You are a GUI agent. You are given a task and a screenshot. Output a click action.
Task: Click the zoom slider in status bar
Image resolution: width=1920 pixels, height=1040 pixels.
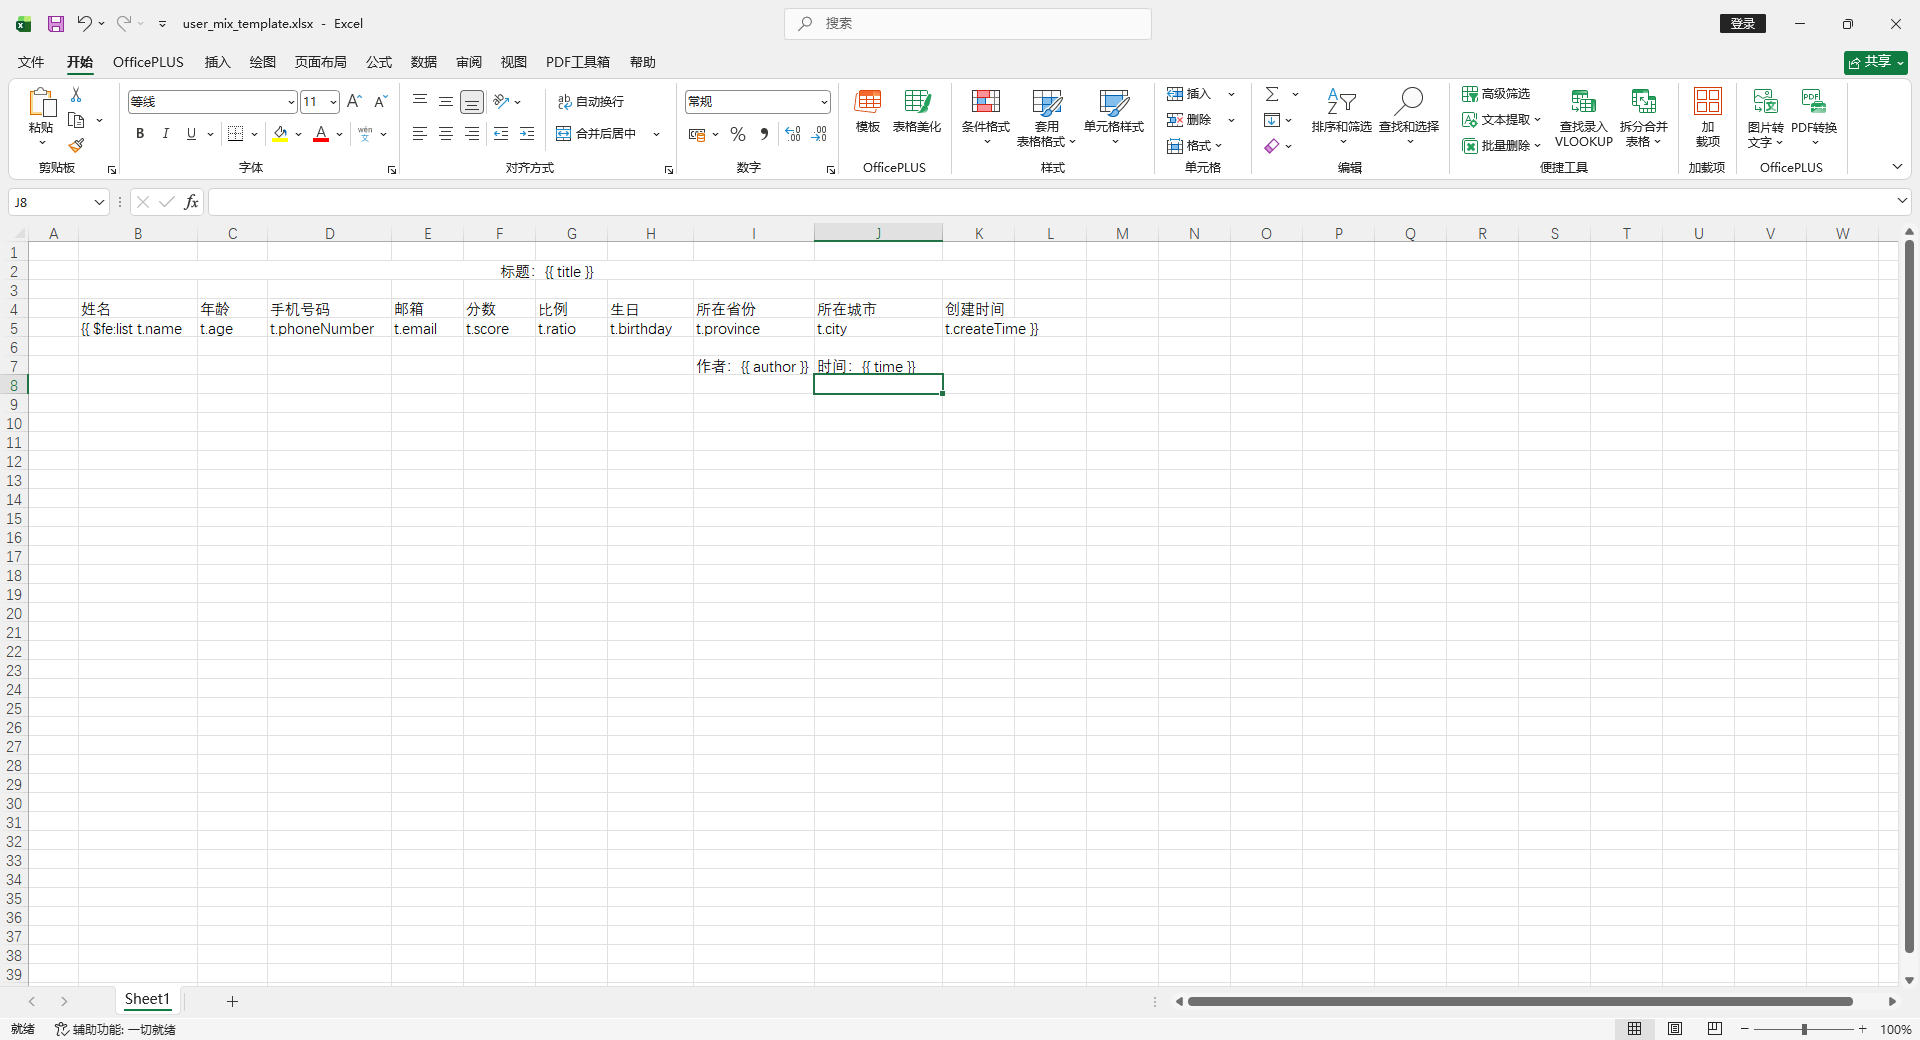point(1804,1029)
